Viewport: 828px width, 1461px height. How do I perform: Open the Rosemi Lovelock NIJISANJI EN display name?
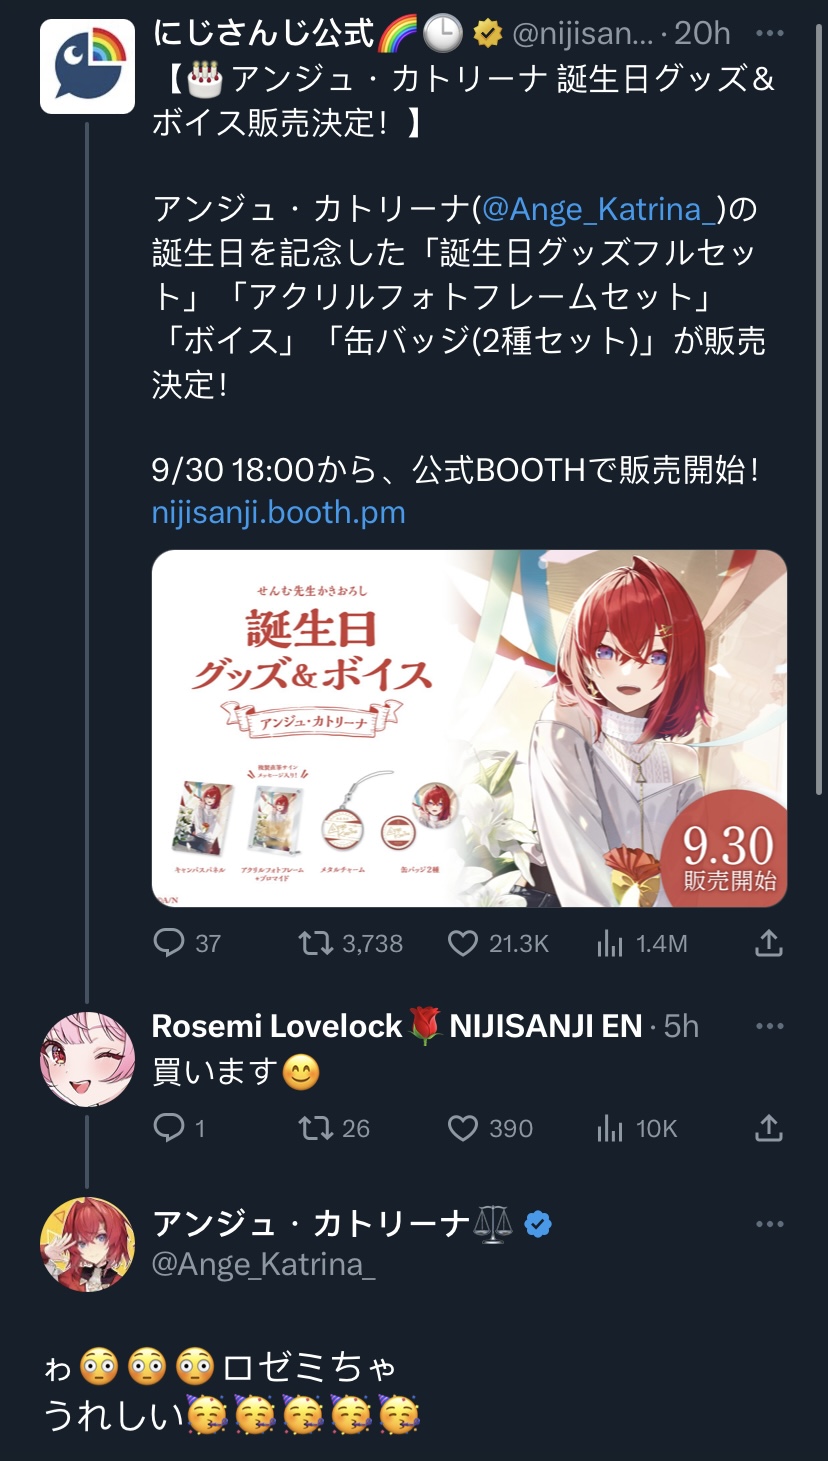[397, 1026]
